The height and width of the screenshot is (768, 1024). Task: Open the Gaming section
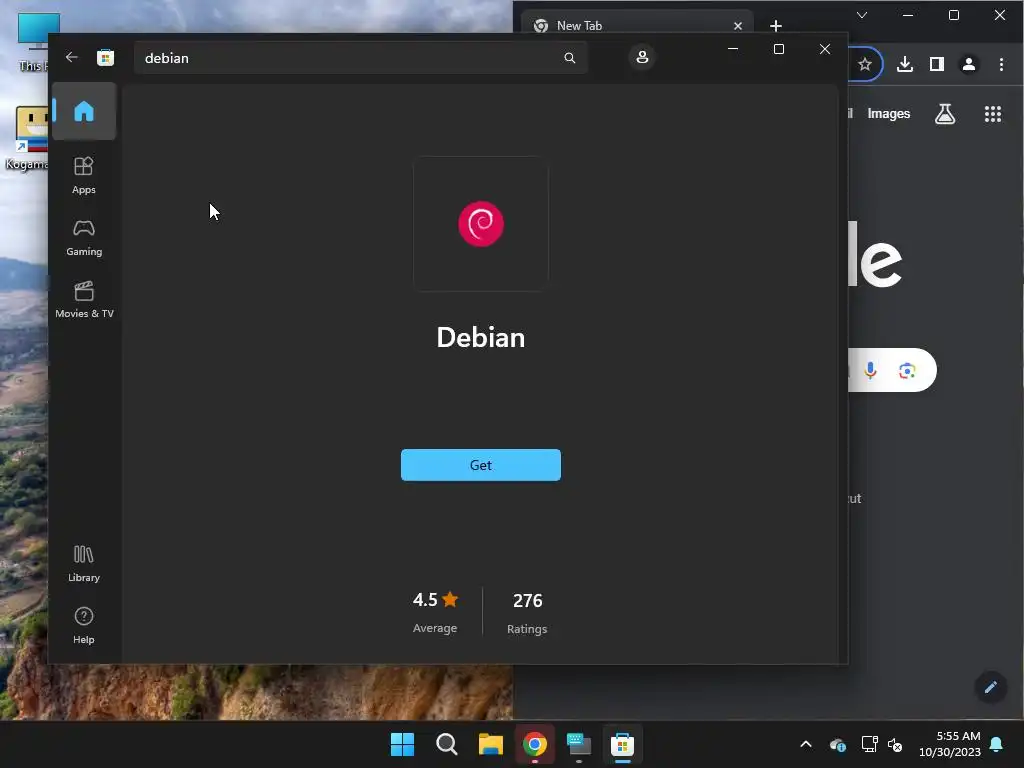point(84,237)
